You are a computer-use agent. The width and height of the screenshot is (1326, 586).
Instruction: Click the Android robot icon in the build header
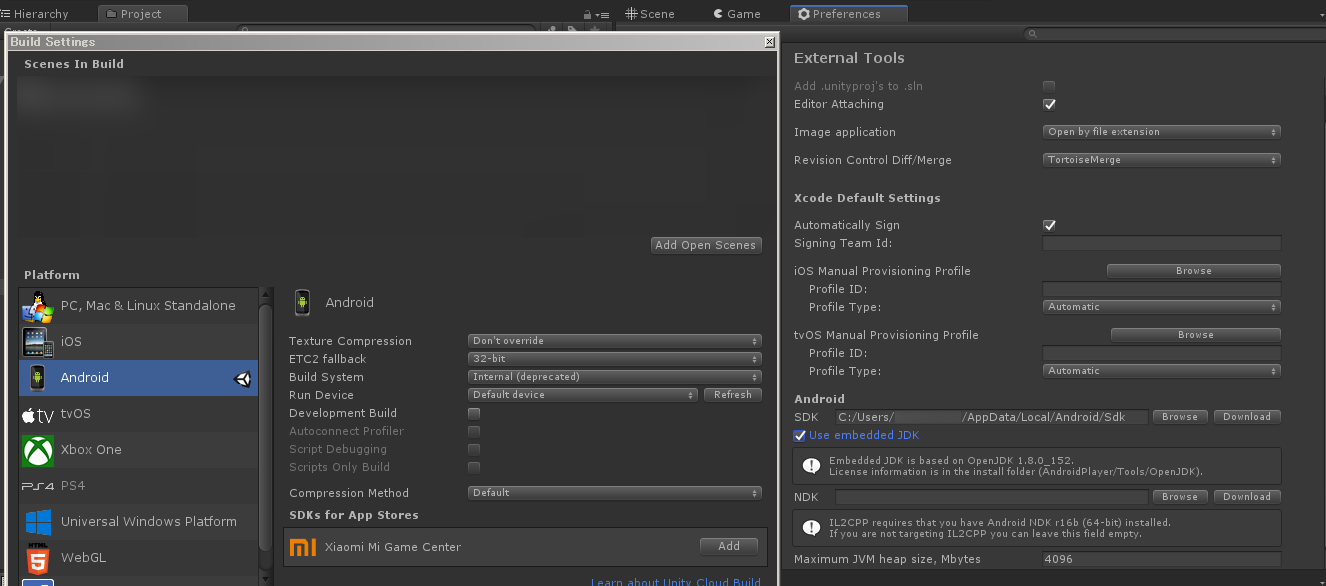click(302, 302)
